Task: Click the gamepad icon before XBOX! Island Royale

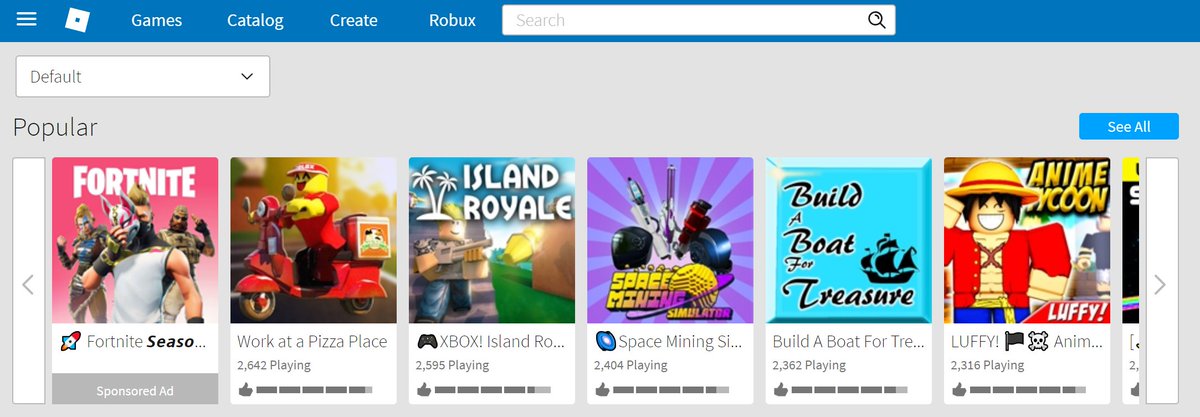Action: [x=427, y=341]
